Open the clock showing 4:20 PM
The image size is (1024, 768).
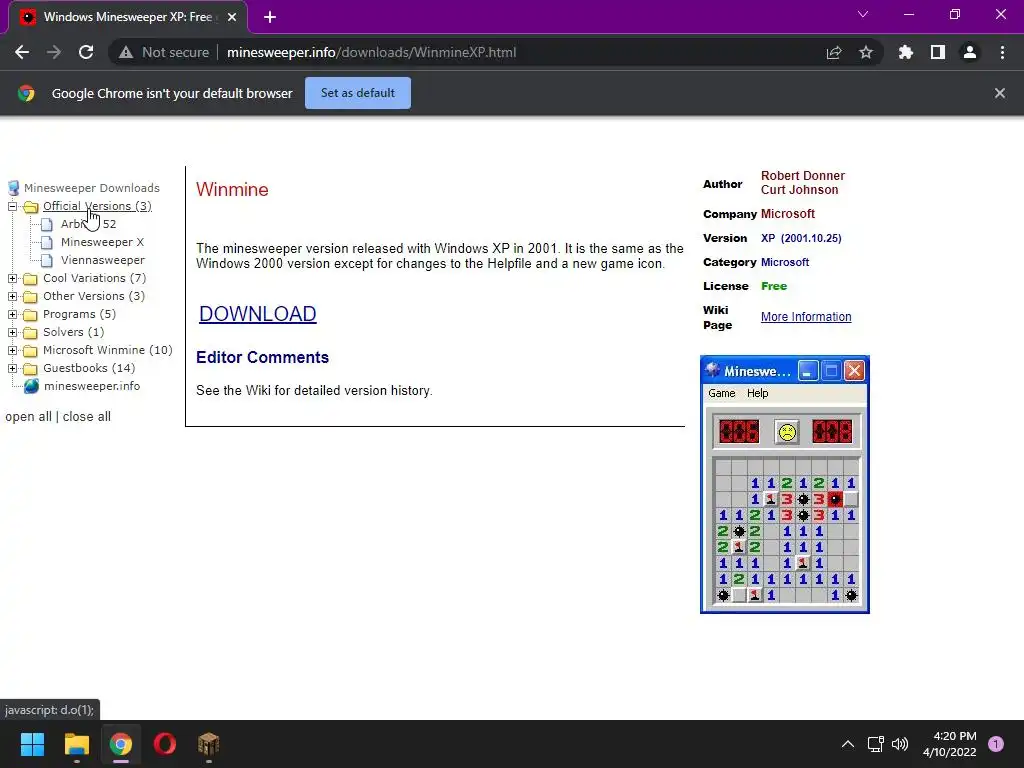click(949, 744)
